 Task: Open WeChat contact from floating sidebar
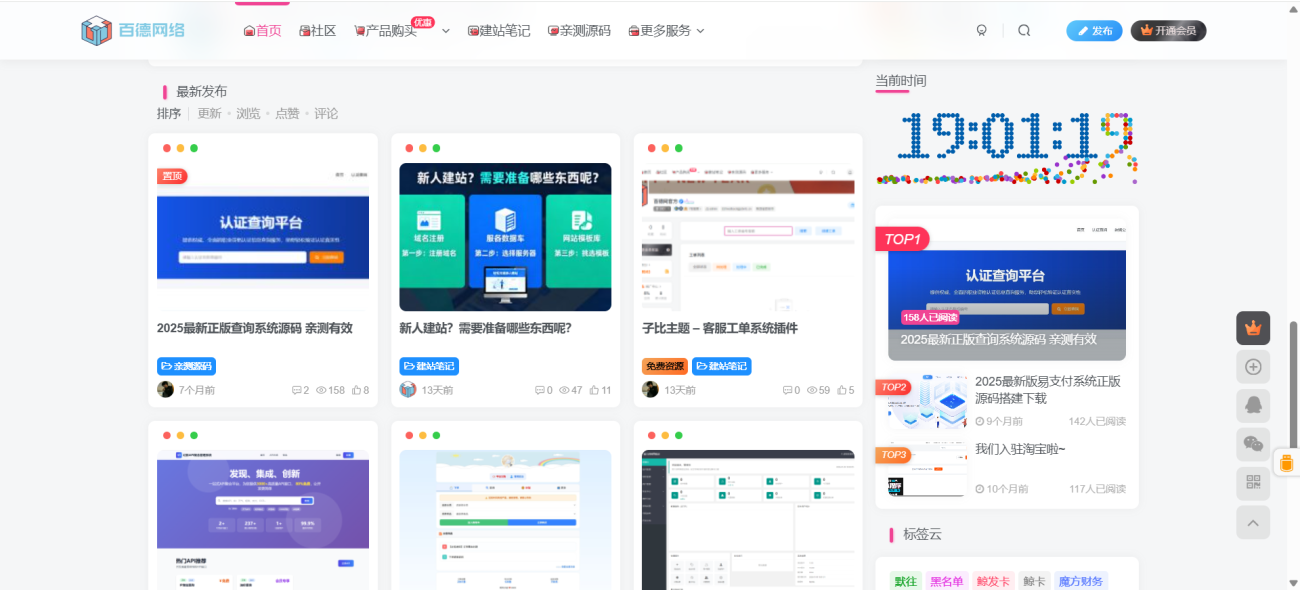point(1253,444)
